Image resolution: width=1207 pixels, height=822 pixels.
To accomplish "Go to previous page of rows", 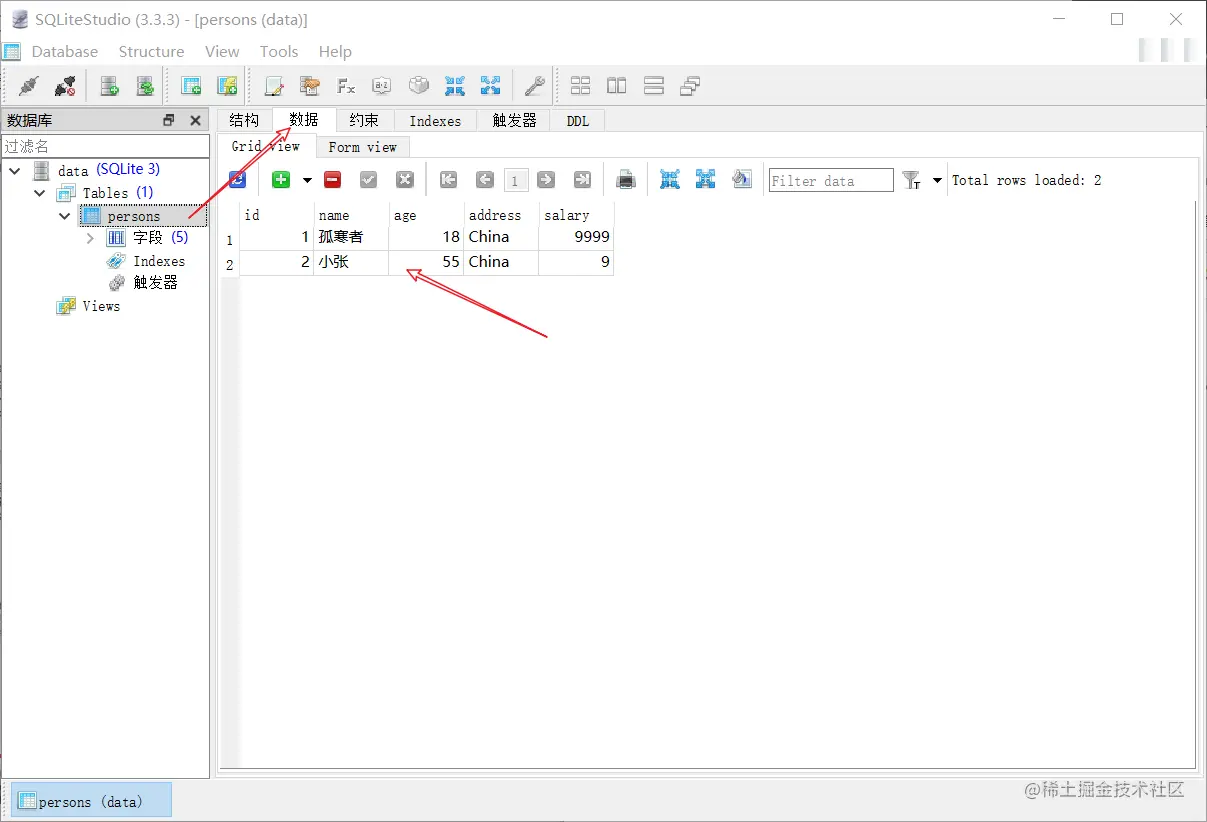I will coord(485,180).
